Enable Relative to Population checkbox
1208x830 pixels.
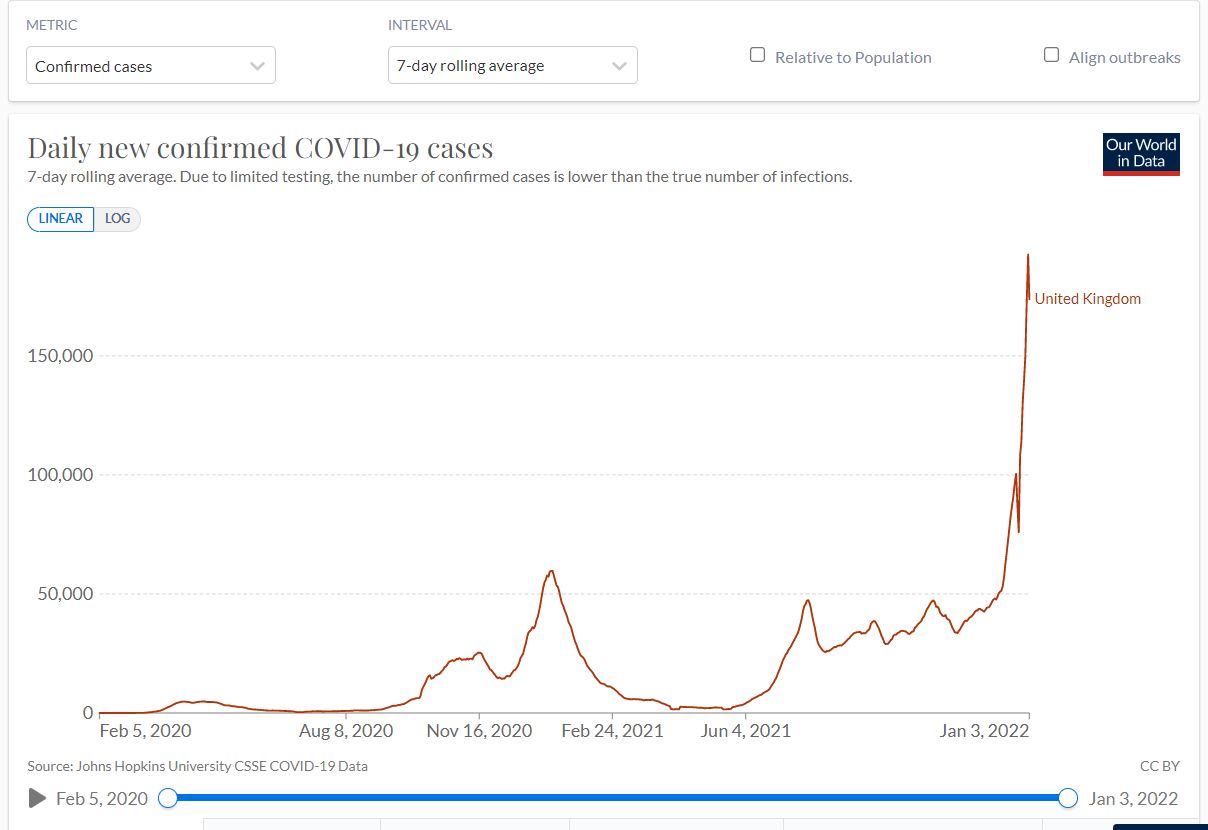(x=758, y=56)
